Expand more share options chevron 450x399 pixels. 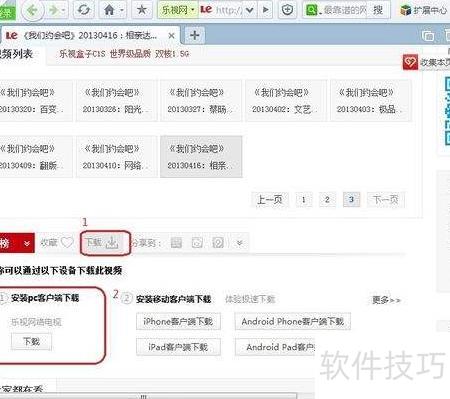pos(239,243)
